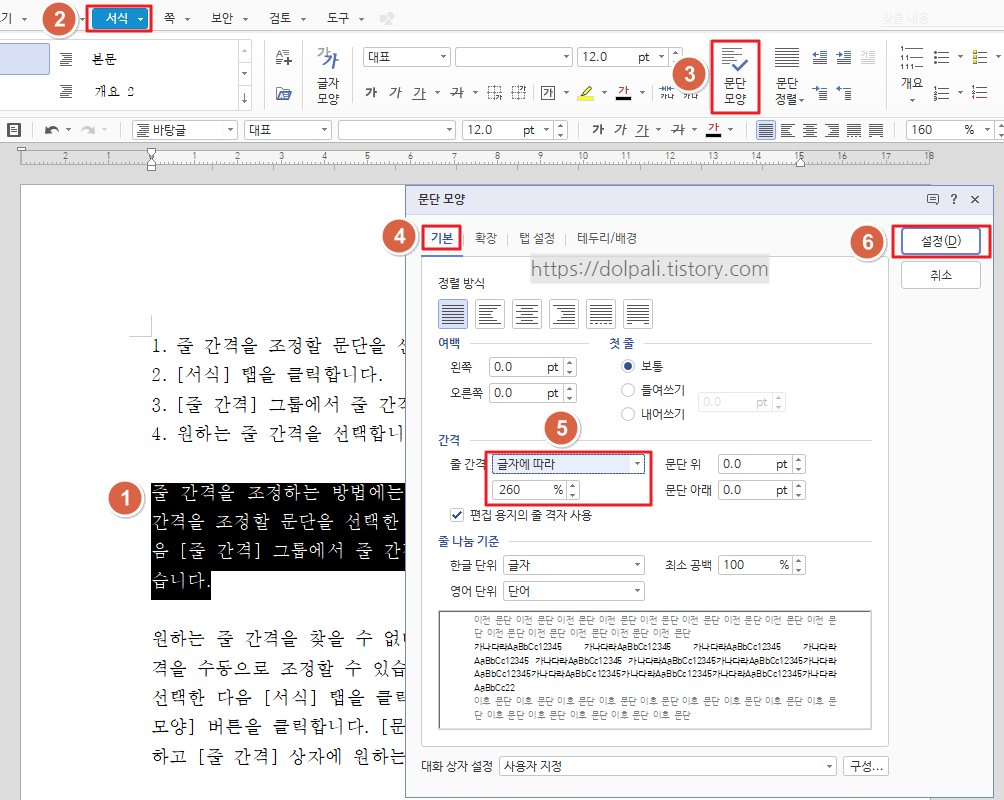Click the bulleted list icon in ribbon
Screen dimensions: 1004x800
pos(941,57)
